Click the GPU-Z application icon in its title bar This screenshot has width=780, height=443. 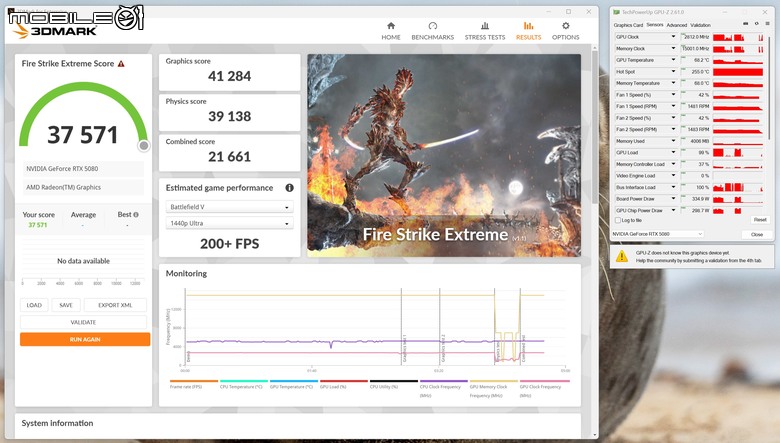616,12
